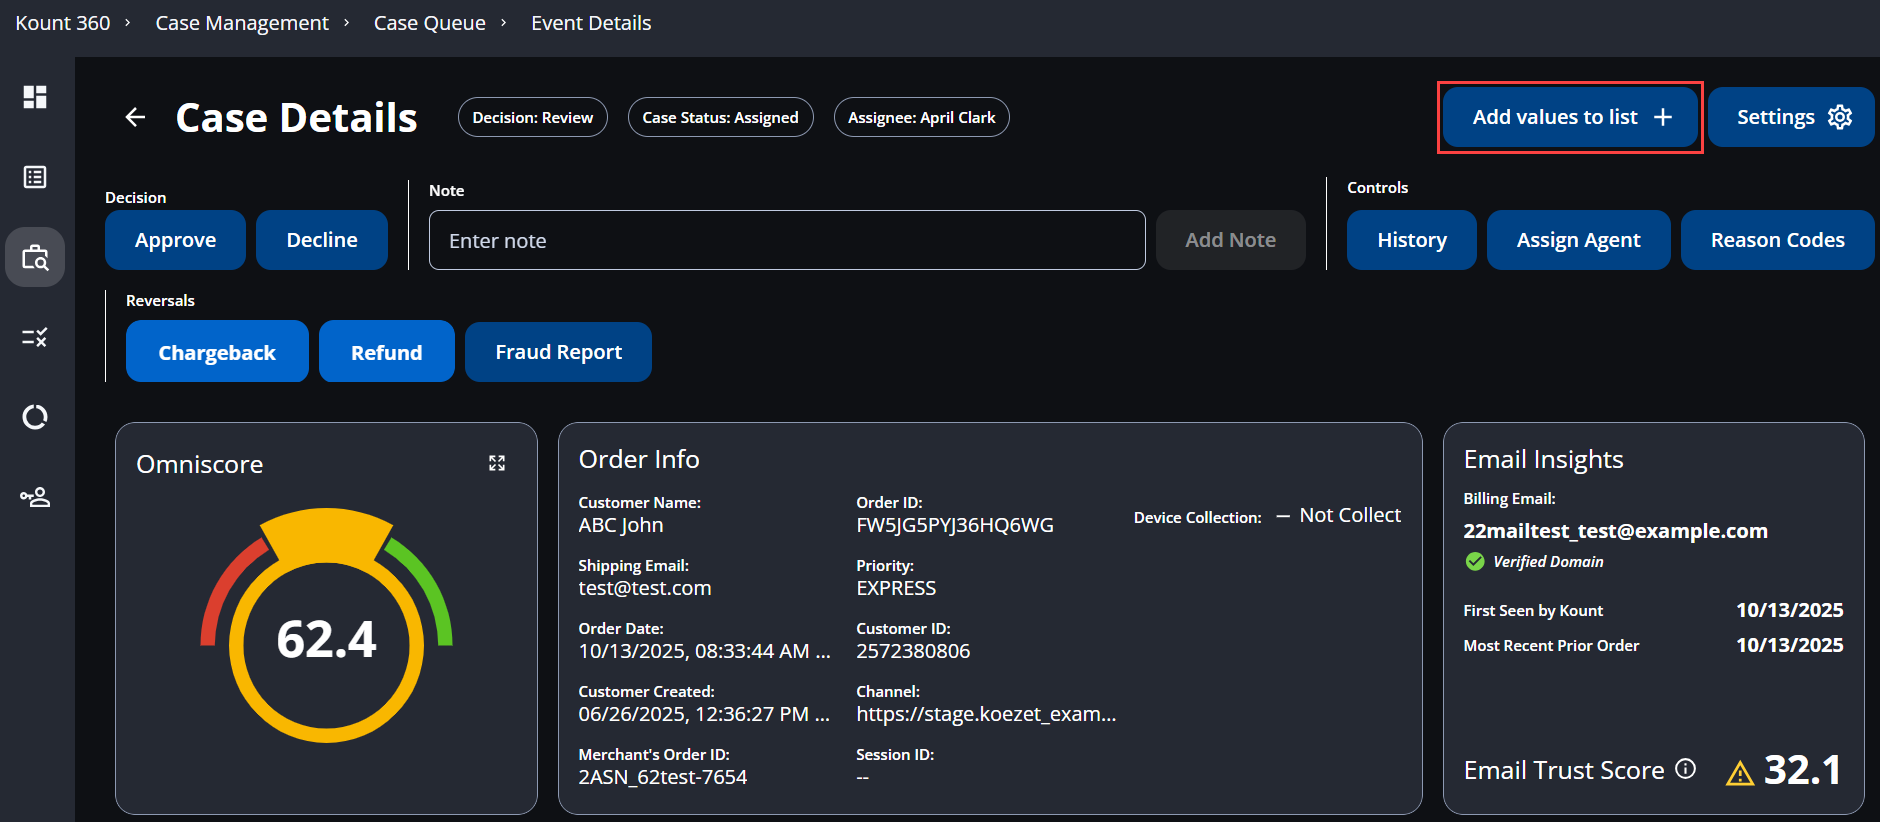Click priority value EXPRESS
1880x822 pixels.
click(x=896, y=588)
